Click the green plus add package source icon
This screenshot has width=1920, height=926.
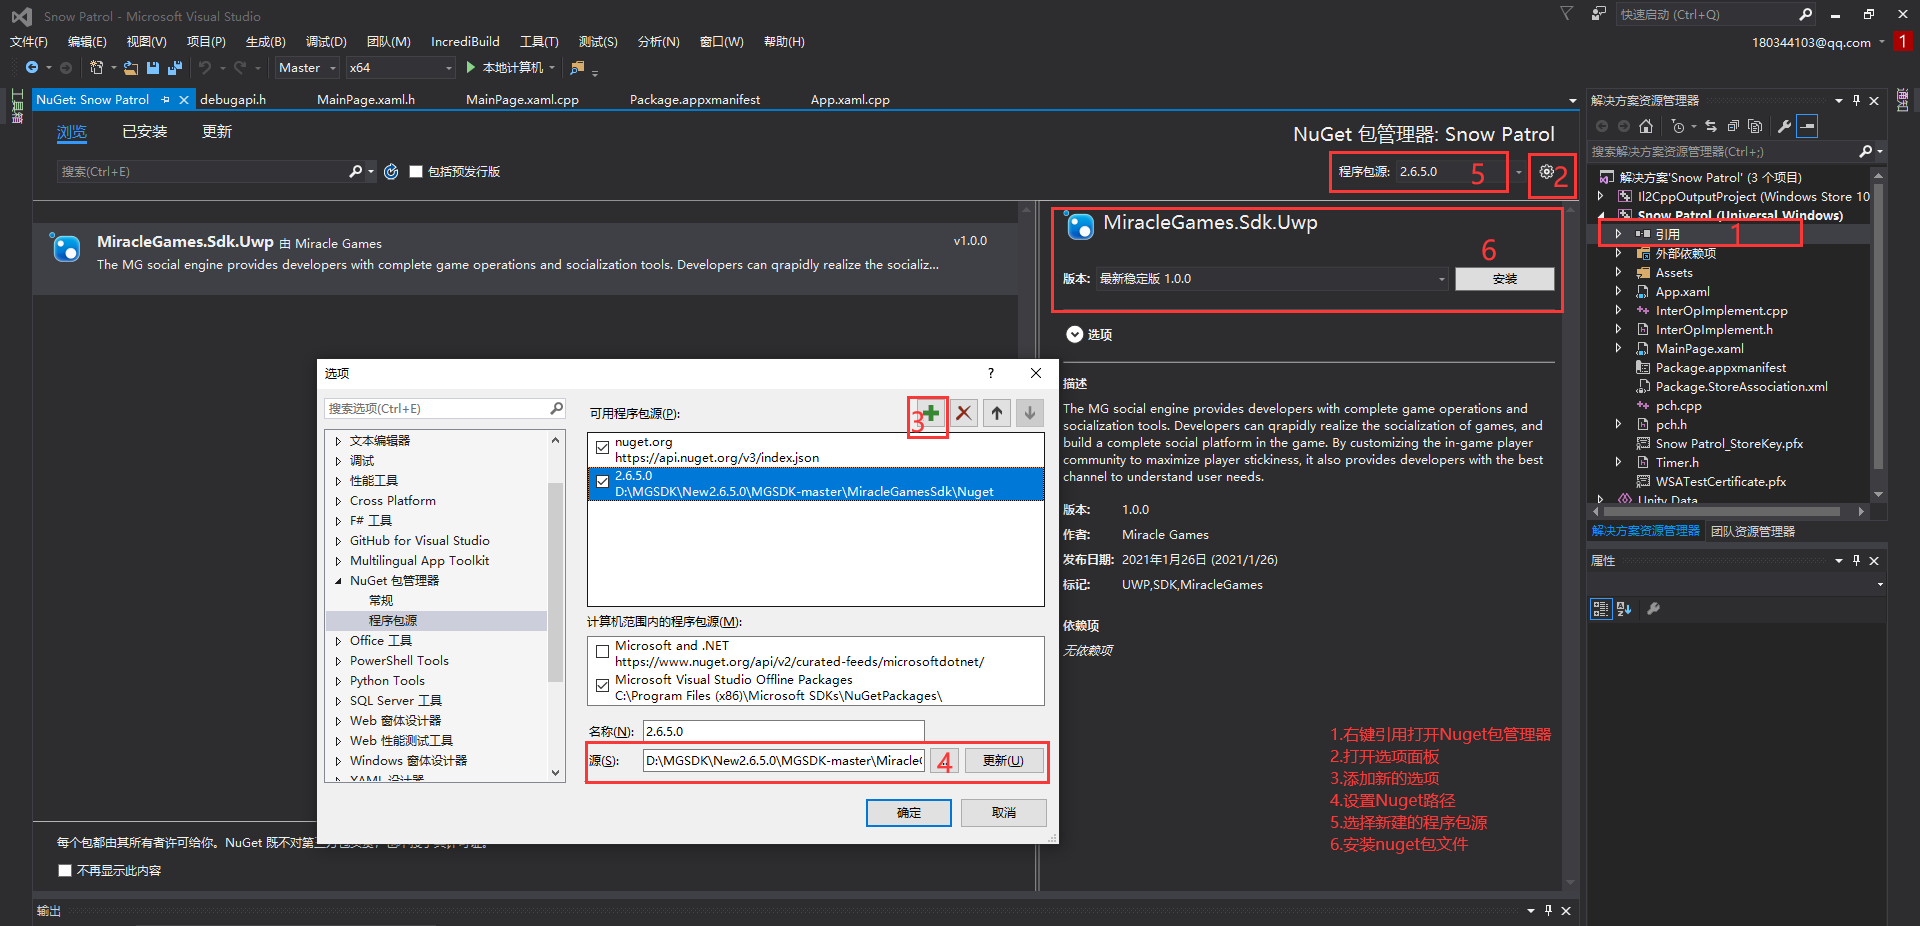pyautogui.click(x=931, y=413)
